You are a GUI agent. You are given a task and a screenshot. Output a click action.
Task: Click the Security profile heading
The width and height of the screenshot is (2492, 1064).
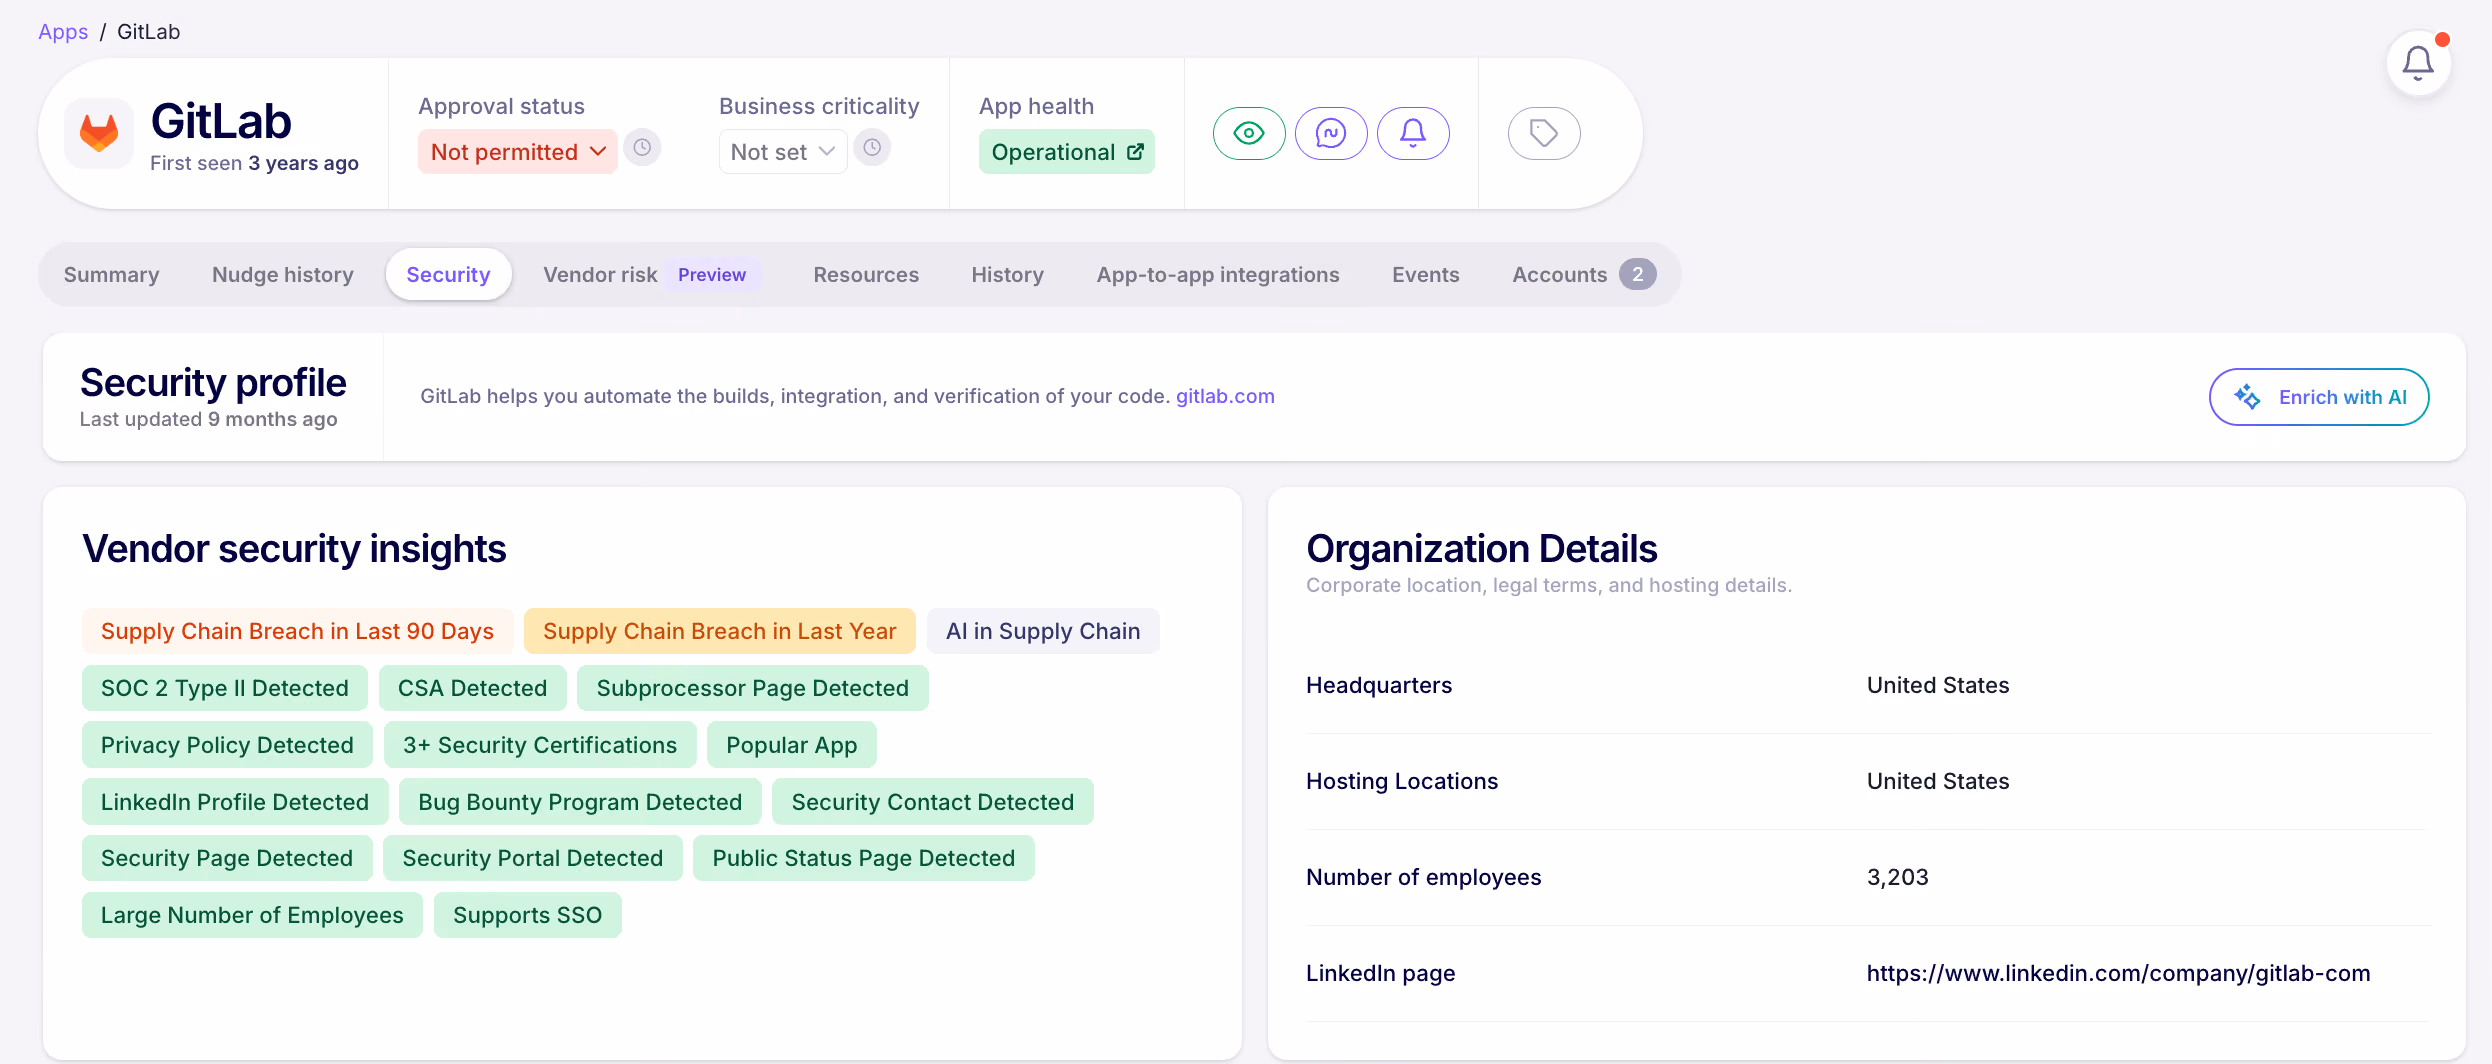pyautogui.click(x=213, y=383)
